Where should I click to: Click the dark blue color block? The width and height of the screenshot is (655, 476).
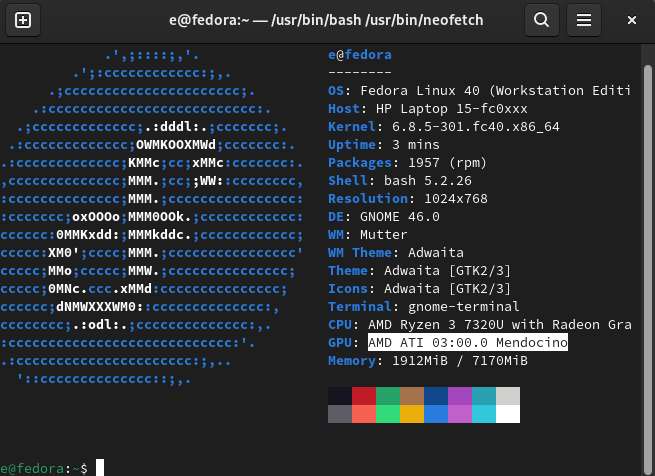[x=436, y=396]
